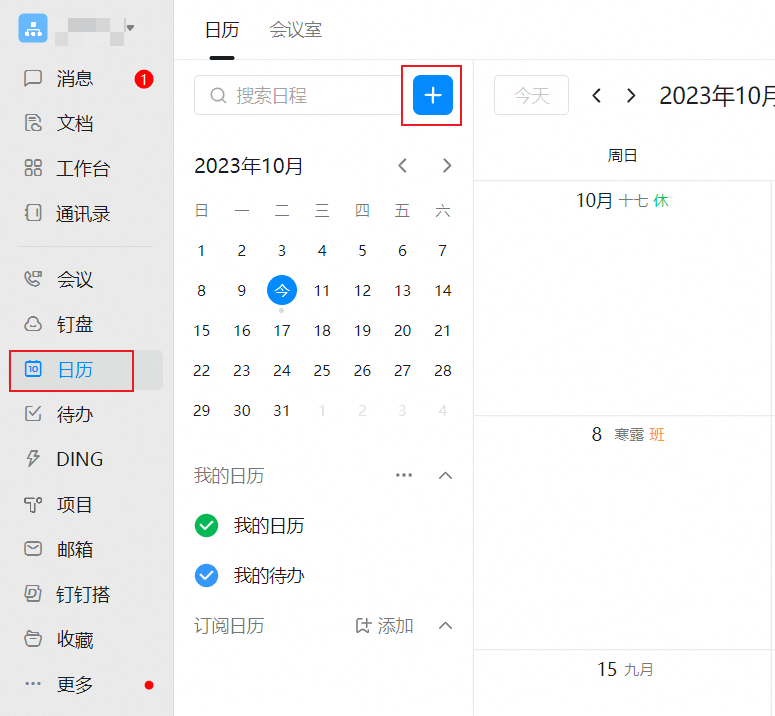This screenshot has width=775, height=716.
Task: Click the 2023年10月 mini calendar title
Action: pos(249,166)
